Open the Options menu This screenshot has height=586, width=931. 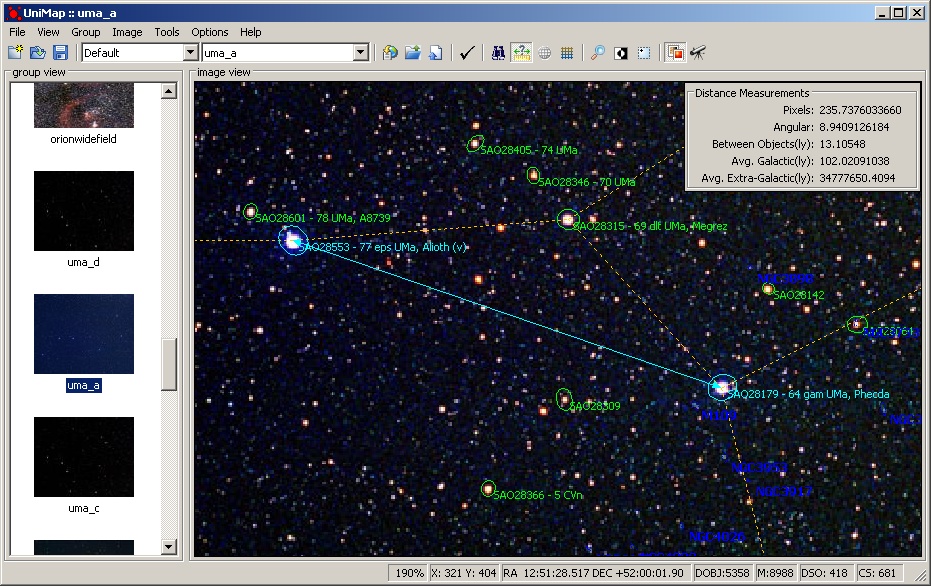pyautogui.click(x=210, y=32)
